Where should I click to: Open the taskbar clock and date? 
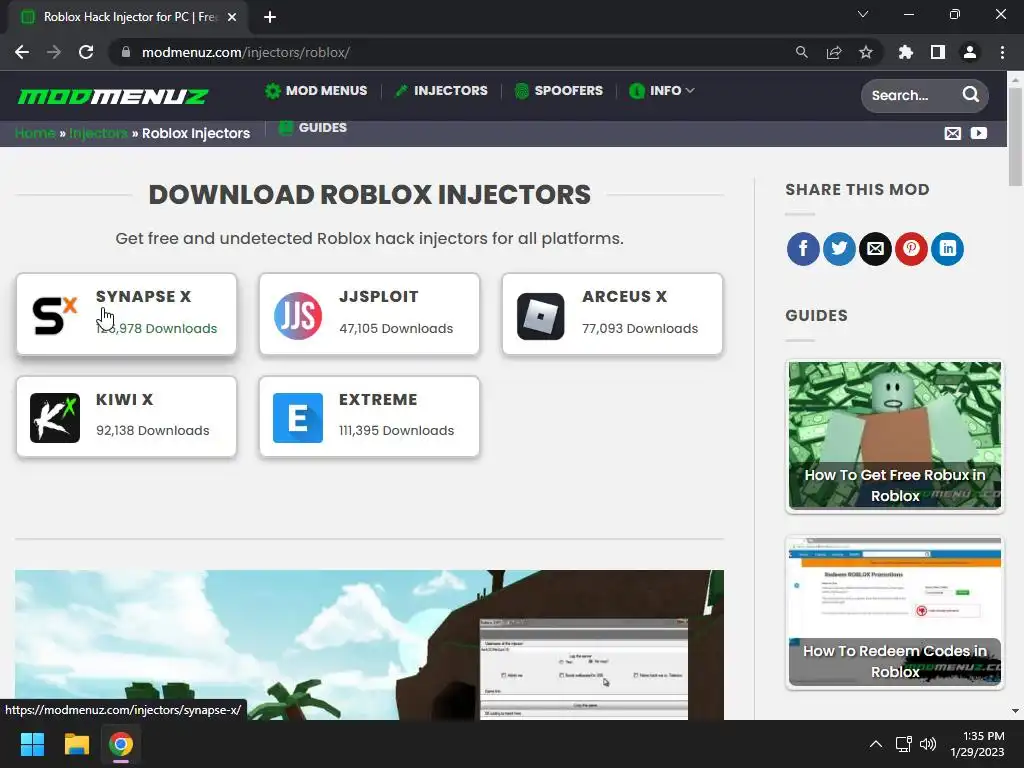(977, 744)
